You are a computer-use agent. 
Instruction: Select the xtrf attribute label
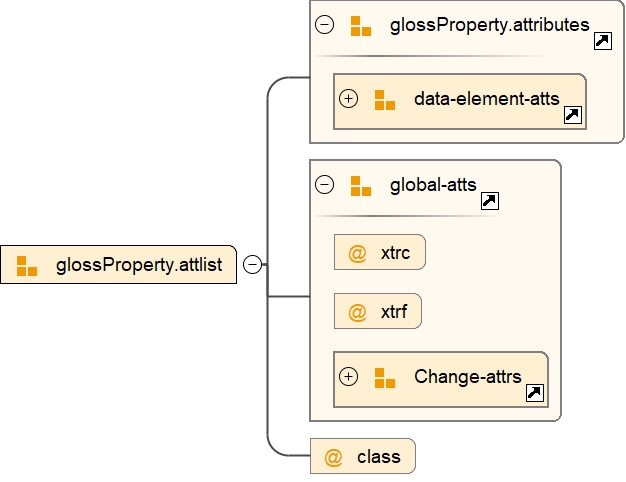[x=394, y=311]
